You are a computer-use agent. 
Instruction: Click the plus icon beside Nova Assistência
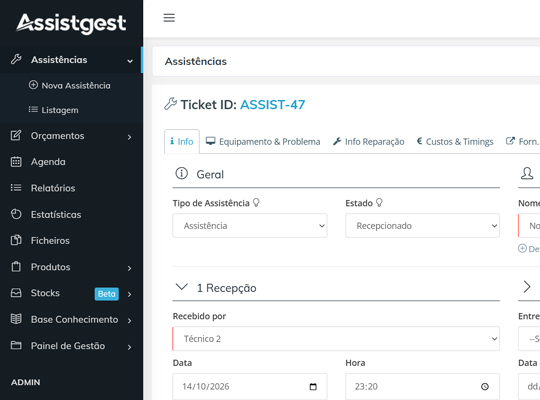pos(33,85)
